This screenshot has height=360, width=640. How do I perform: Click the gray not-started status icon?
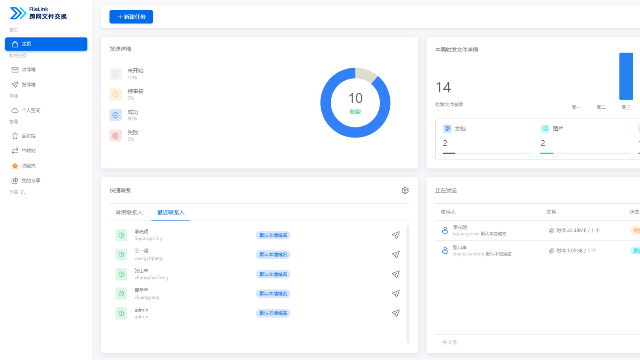116,74
